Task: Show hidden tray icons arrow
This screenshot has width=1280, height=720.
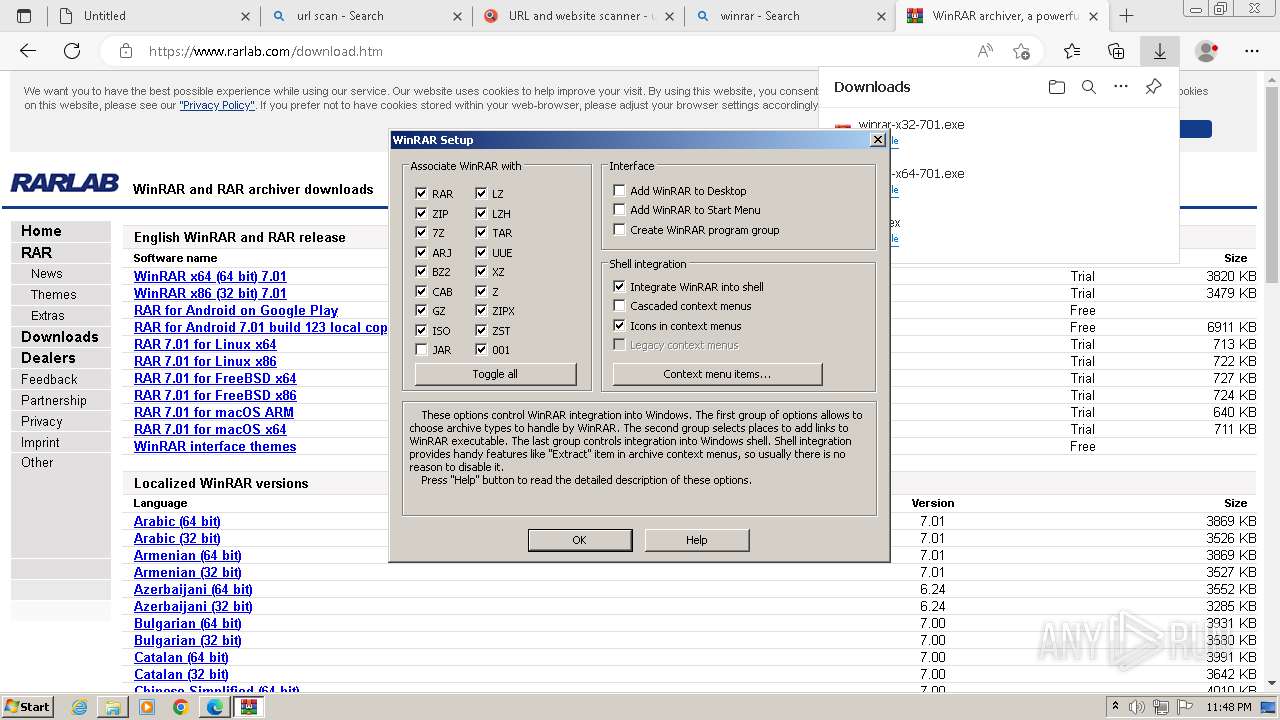Action: (x=1116, y=707)
